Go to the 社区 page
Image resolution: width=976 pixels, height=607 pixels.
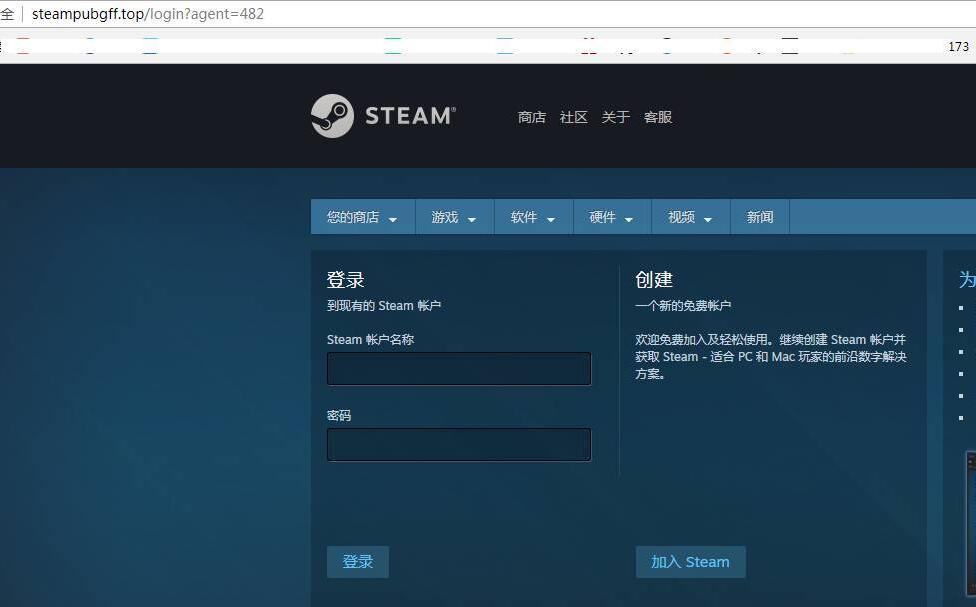[574, 117]
